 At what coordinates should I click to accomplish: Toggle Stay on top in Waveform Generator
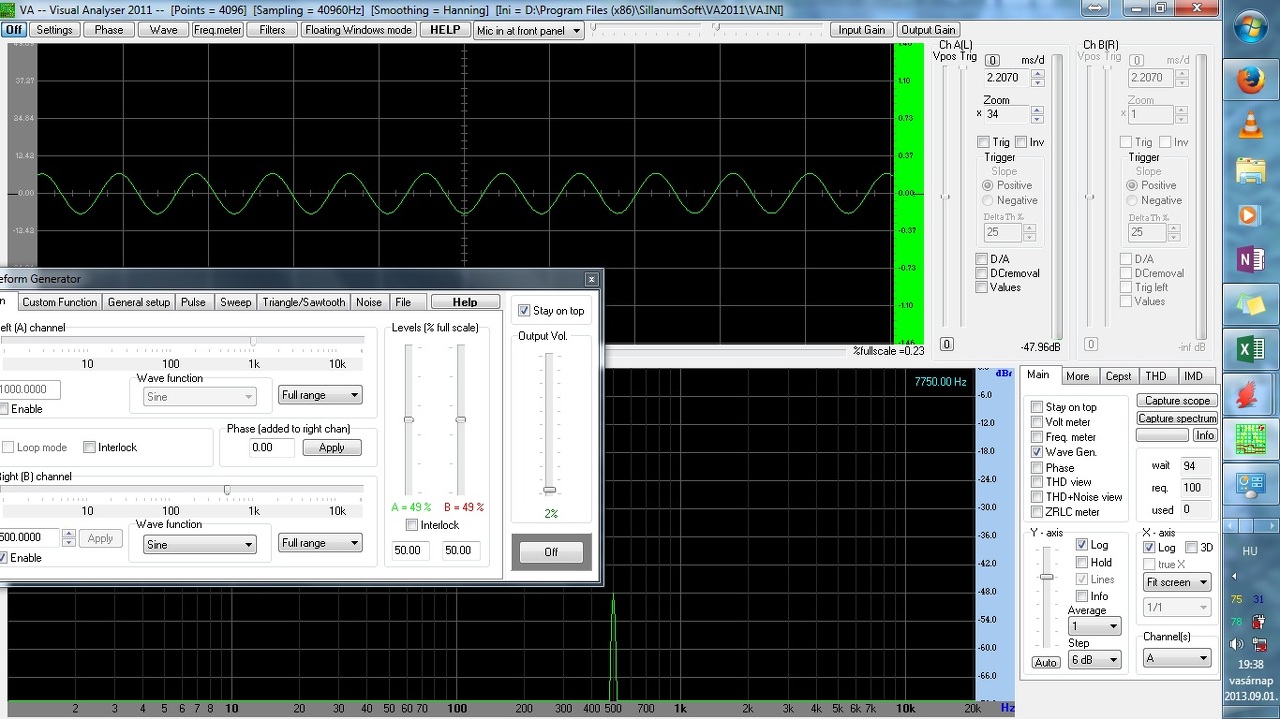tap(524, 311)
